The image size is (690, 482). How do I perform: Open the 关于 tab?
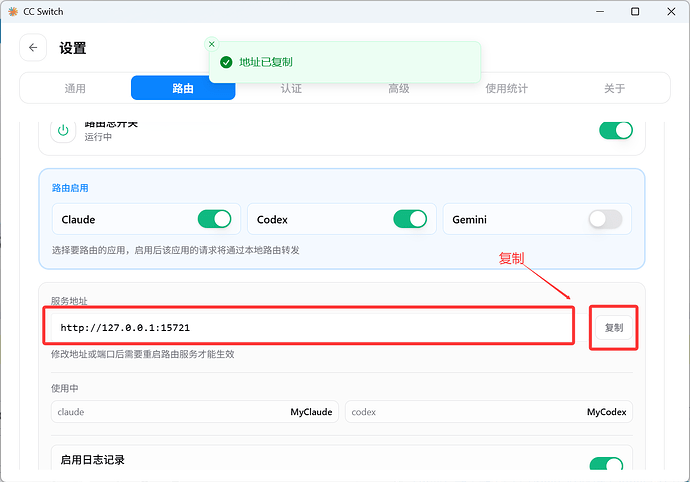(614, 88)
